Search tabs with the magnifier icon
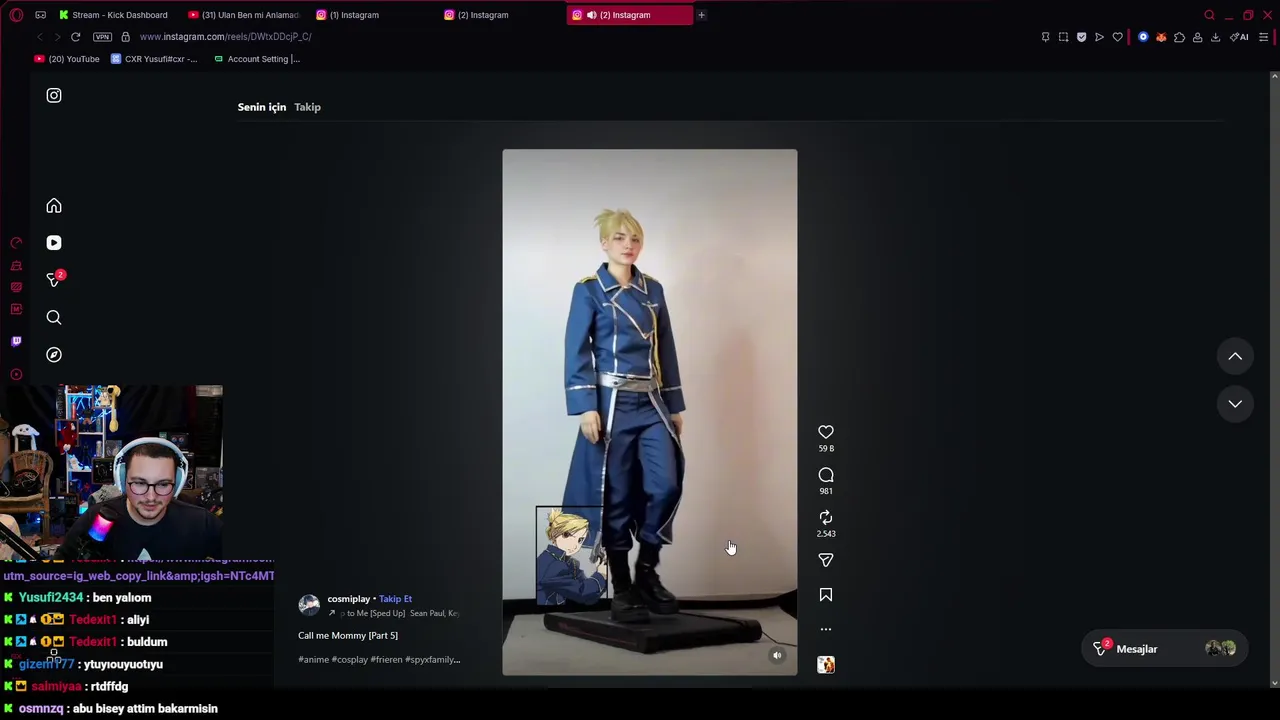The width and height of the screenshot is (1280, 720). pyautogui.click(x=1209, y=15)
